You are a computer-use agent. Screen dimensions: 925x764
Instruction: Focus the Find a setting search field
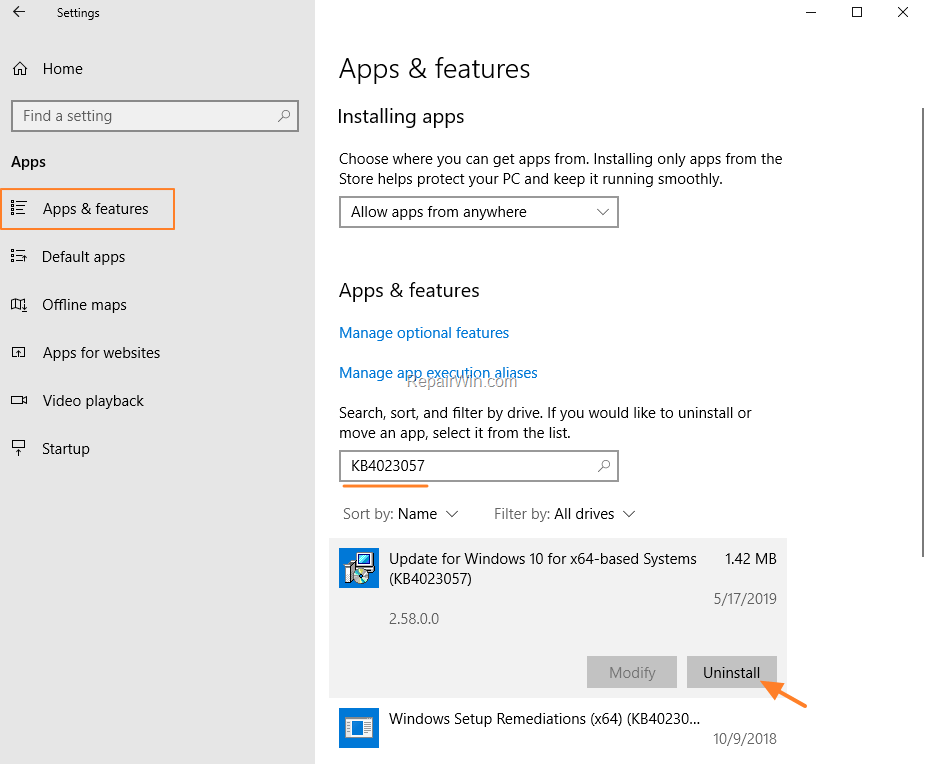coord(155,116)
